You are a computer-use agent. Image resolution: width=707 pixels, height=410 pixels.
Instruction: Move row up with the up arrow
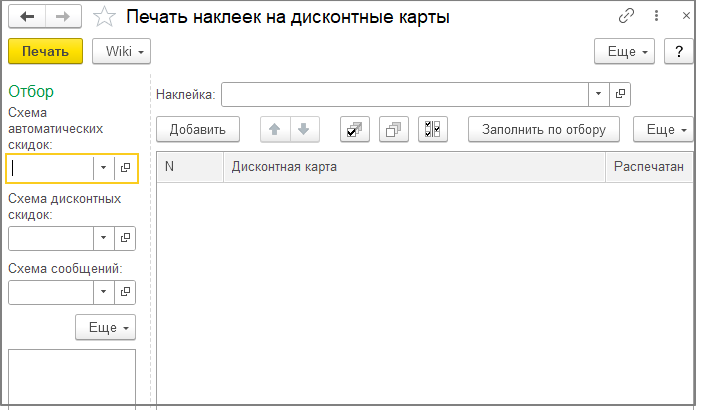(275, 129)
